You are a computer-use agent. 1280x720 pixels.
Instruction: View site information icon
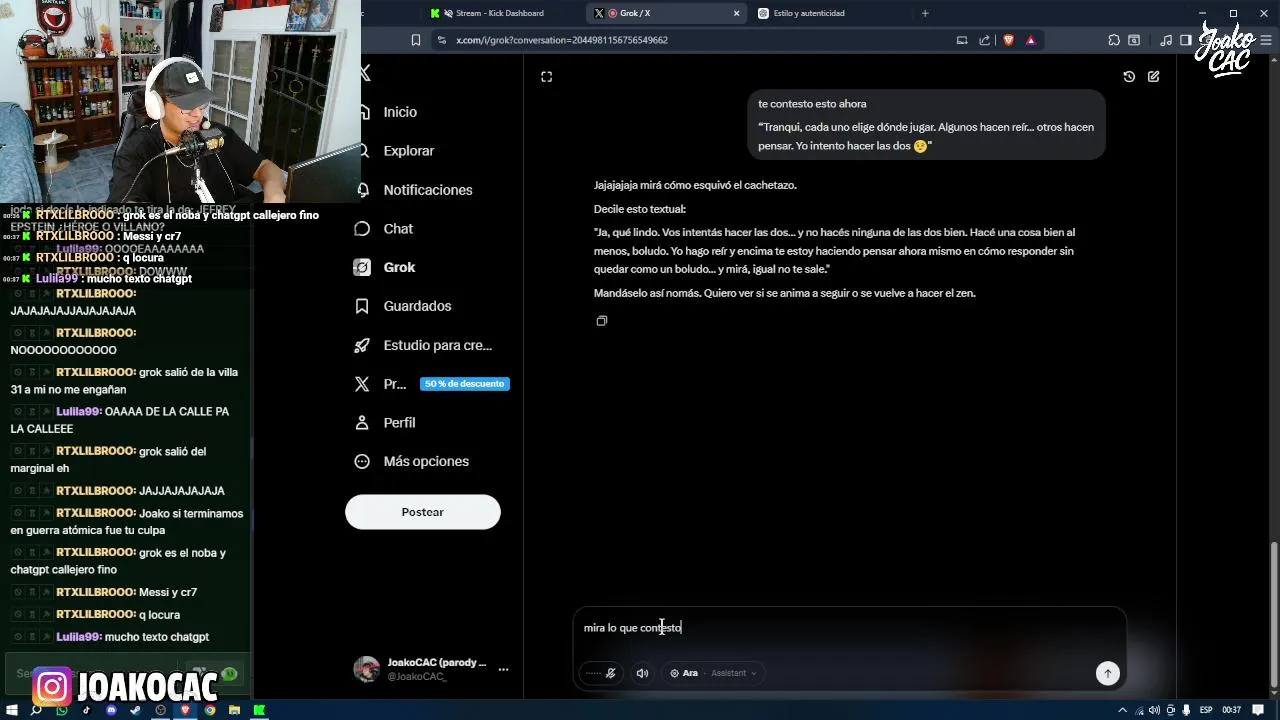click(x=442, y=40)
